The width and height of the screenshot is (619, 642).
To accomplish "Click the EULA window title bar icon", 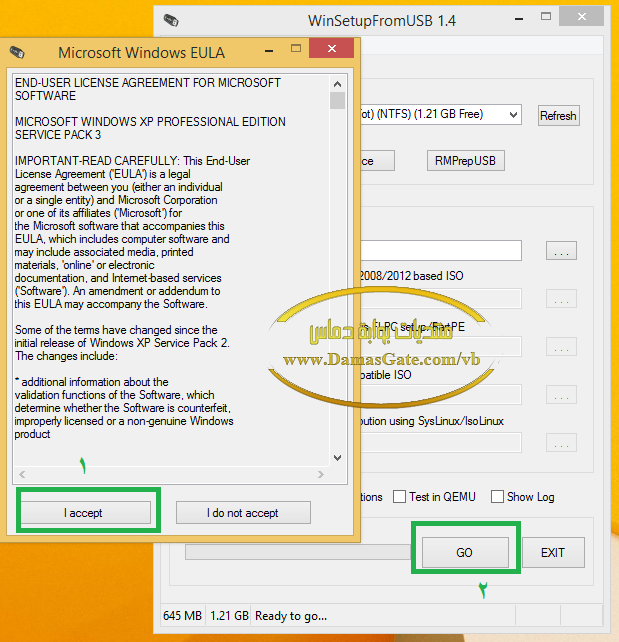I will click(x=17, y=52).
